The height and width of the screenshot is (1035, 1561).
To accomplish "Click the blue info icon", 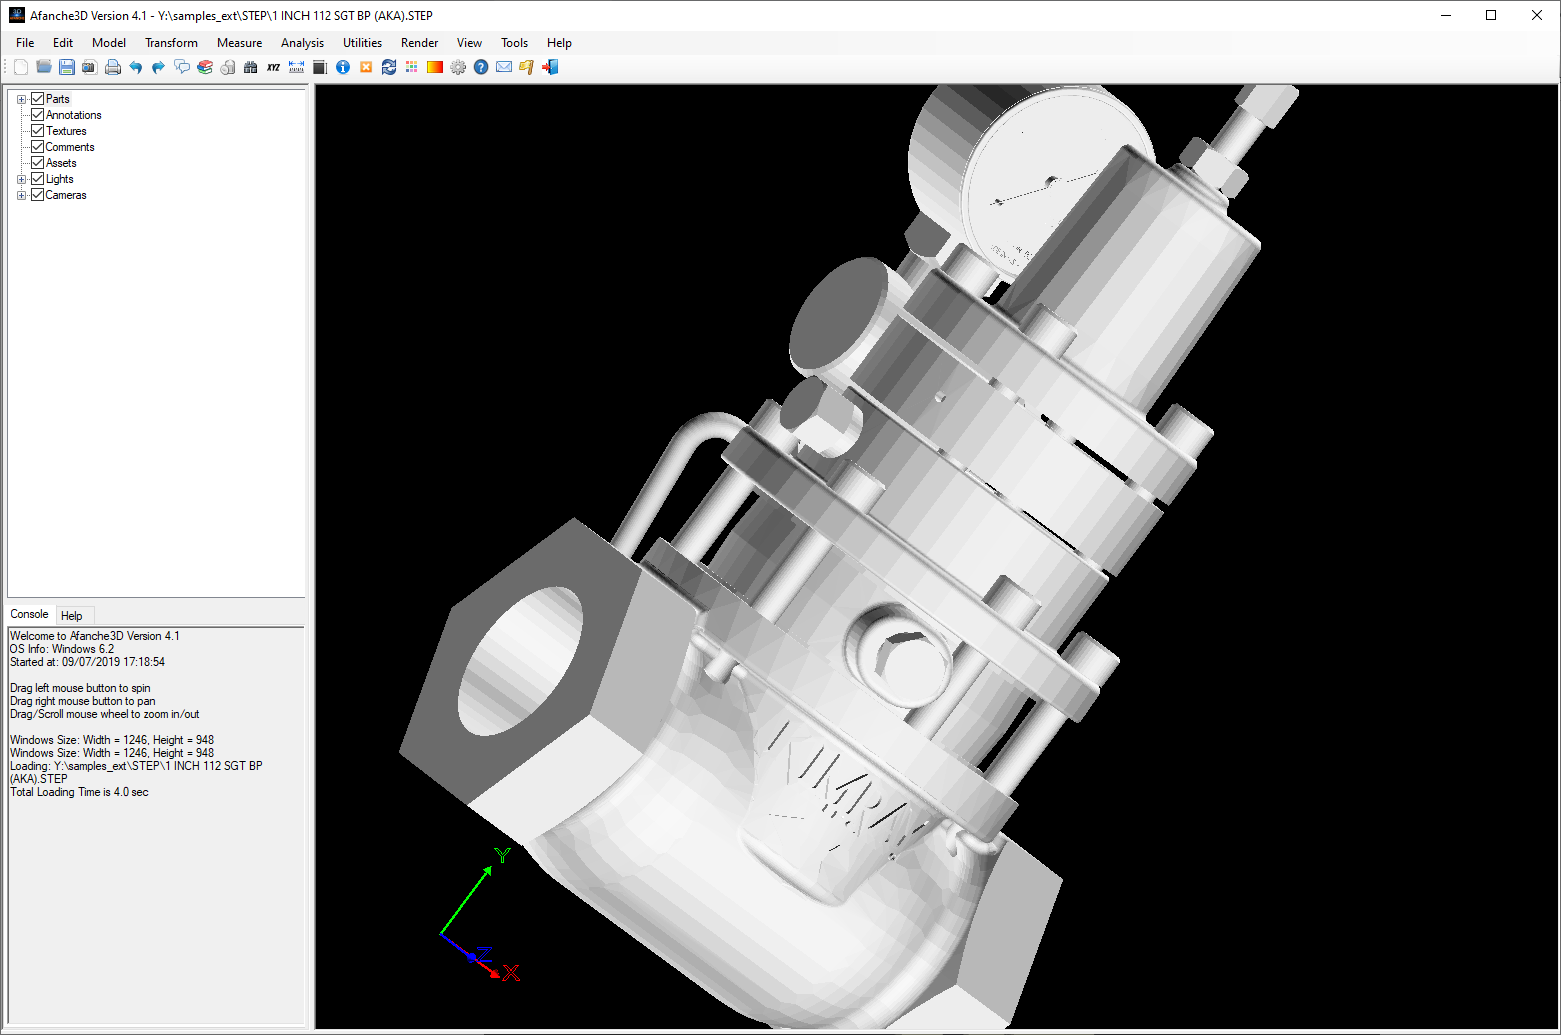I will coord(343,67).
